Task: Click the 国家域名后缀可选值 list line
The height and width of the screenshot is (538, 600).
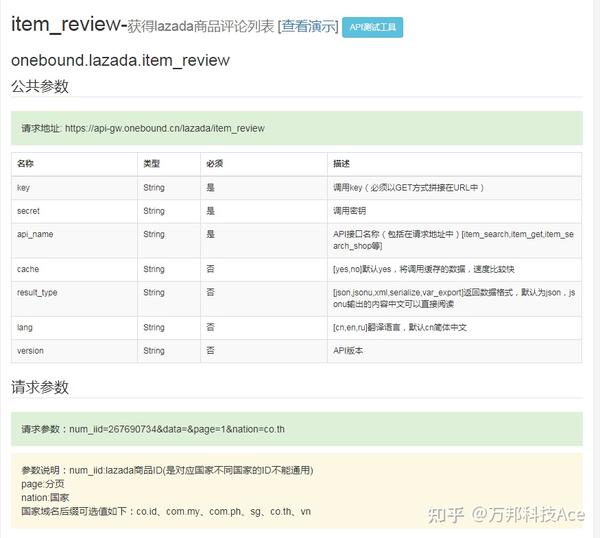Action: pos(166,512)
